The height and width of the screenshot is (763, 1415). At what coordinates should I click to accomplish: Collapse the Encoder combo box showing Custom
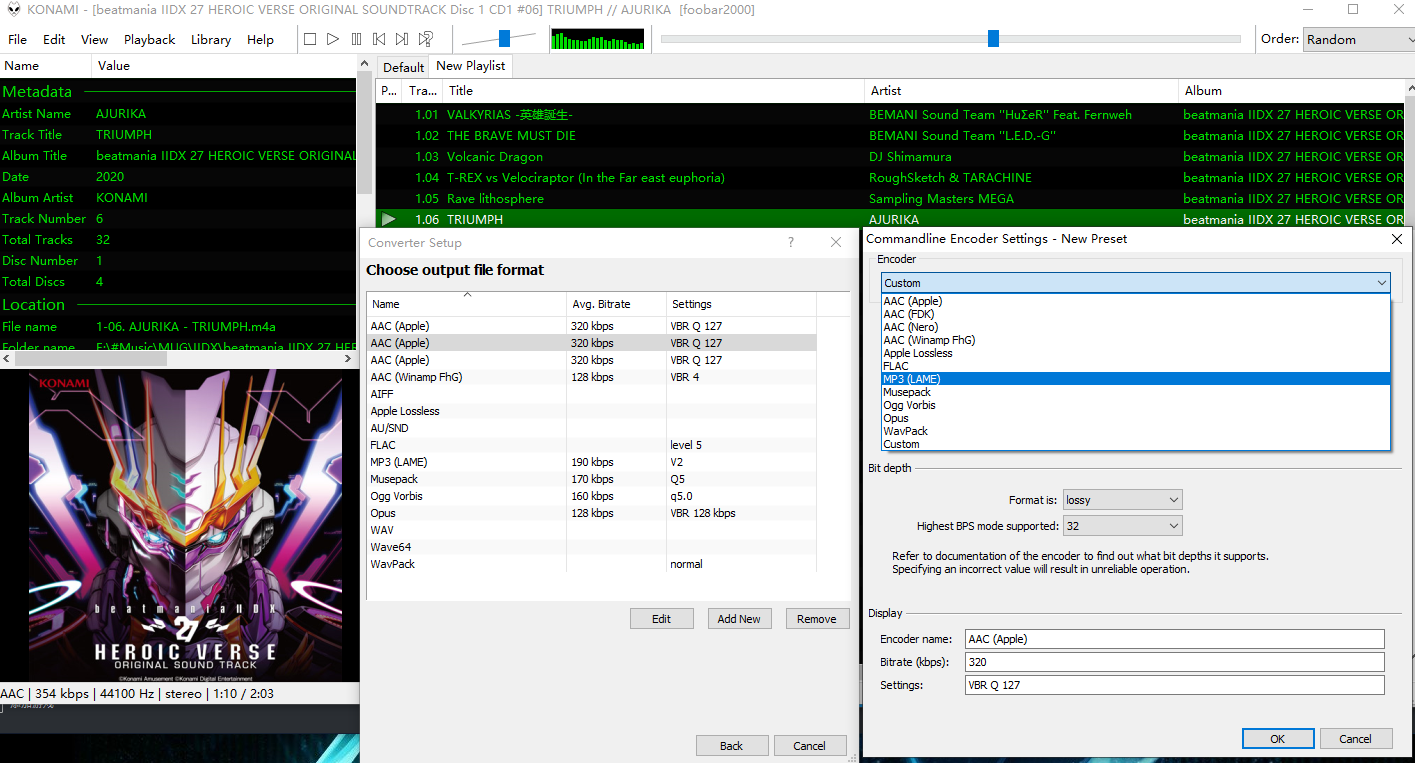(x=1136, y=283)
